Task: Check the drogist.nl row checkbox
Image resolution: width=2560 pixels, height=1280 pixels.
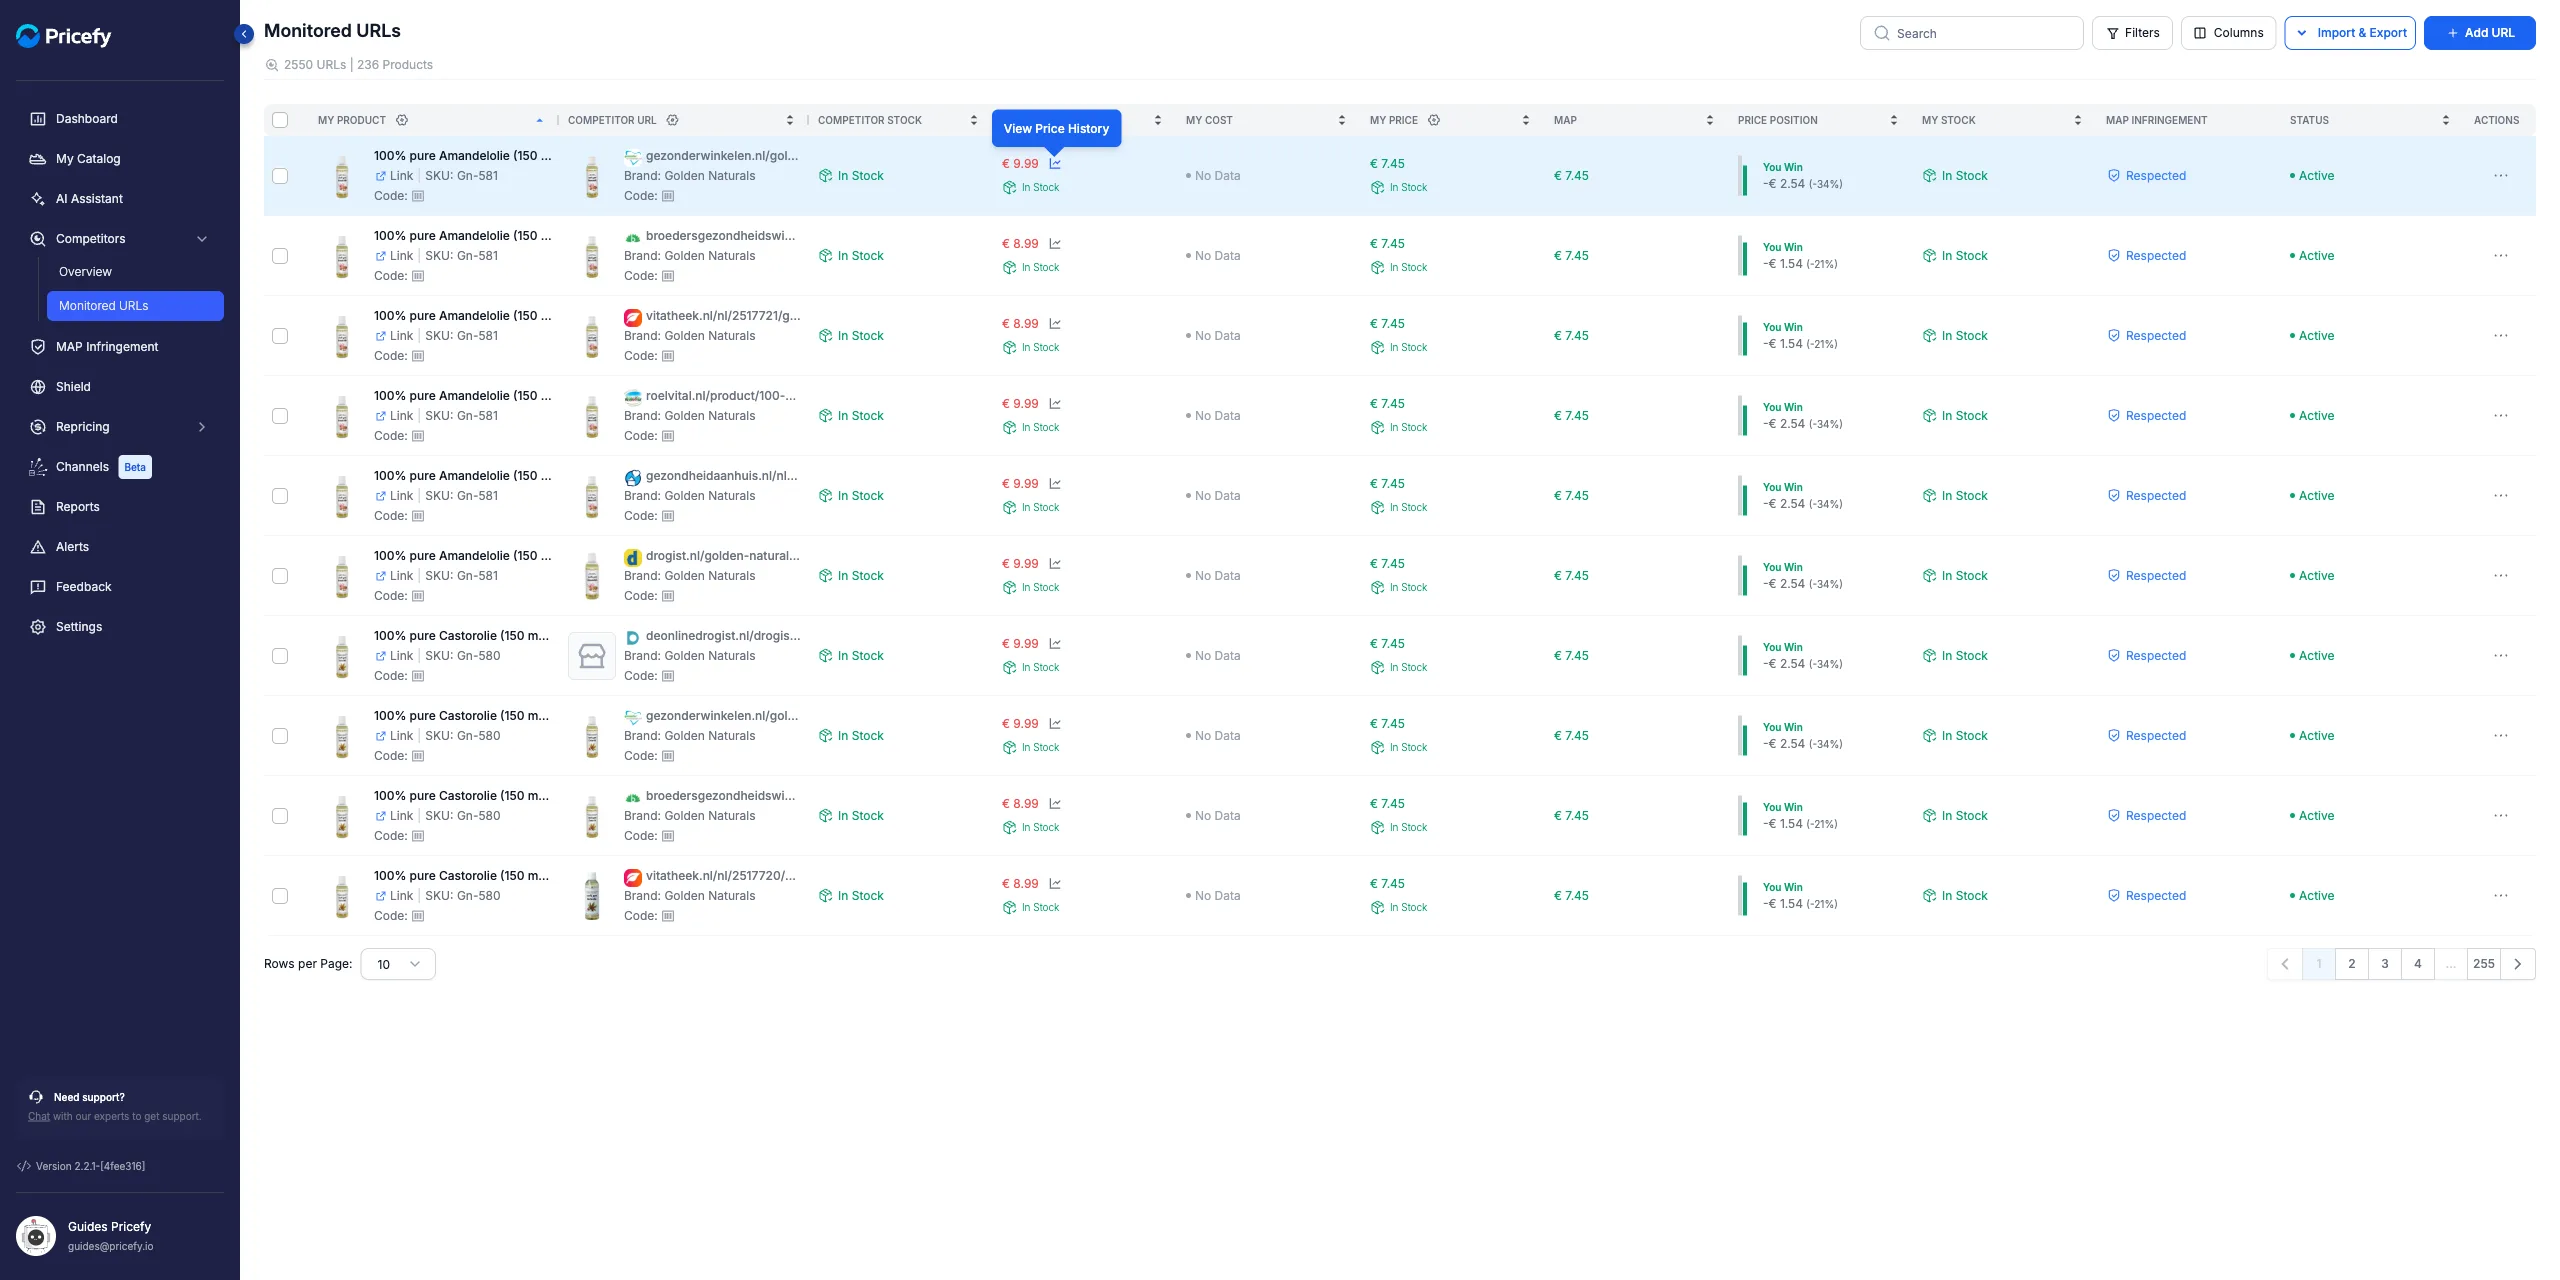Action: 280,576
